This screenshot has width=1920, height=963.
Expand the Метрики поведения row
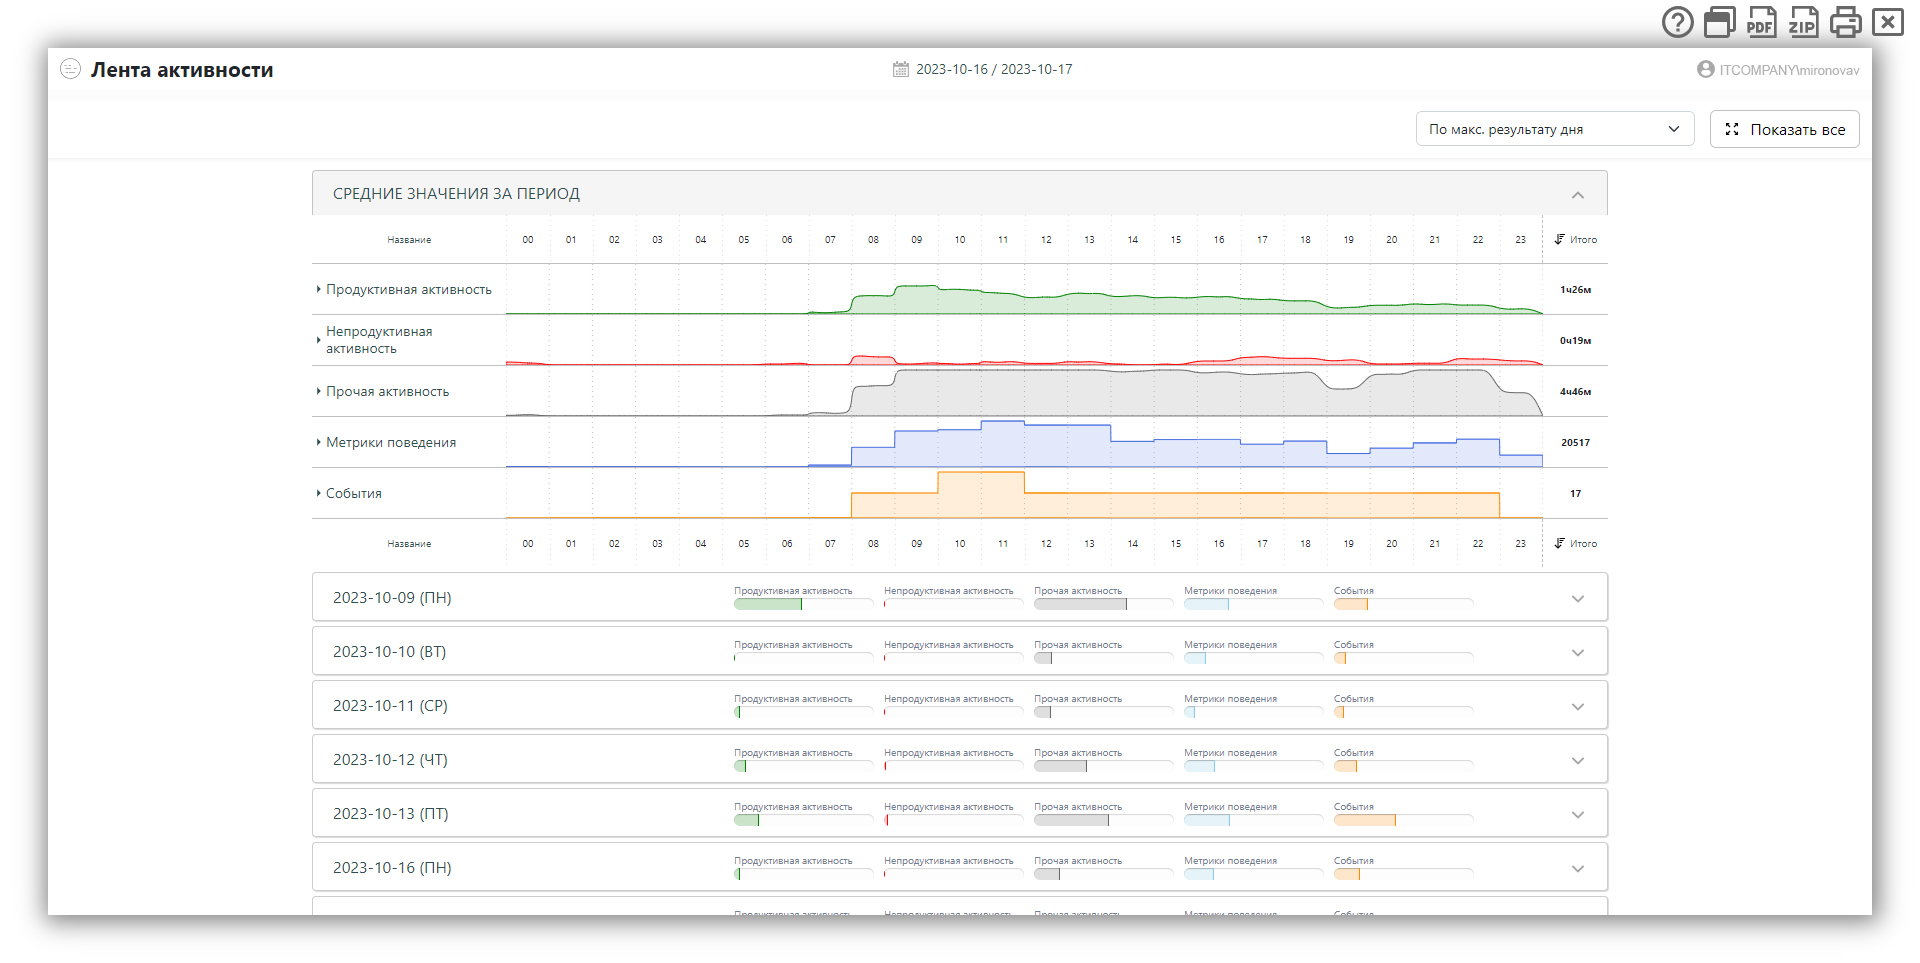point(319,442)
